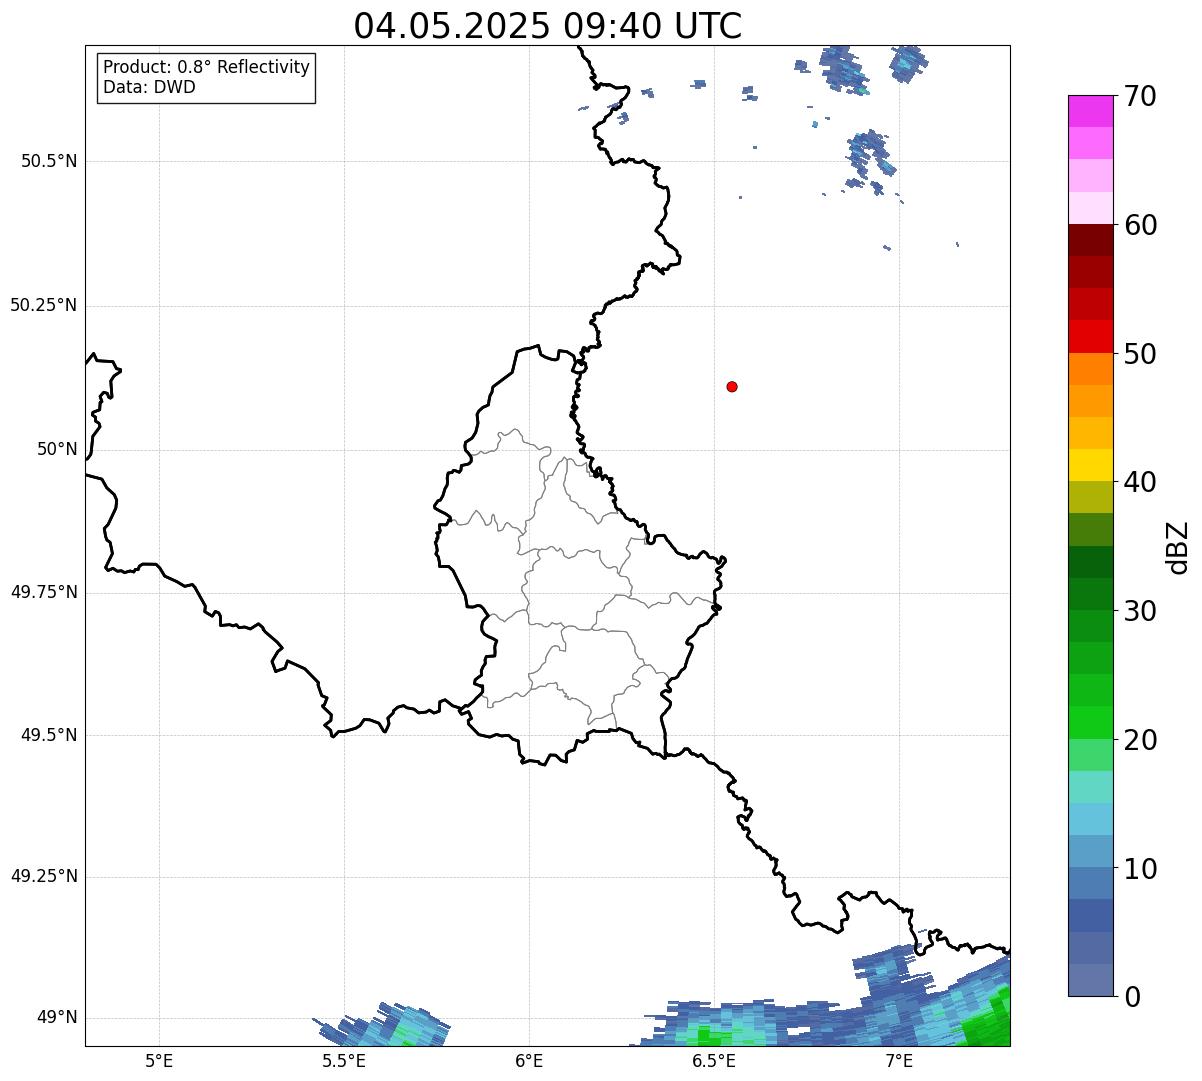The width and height of the screenshot is (1202, 1081).
Task: Click the orange colorbar segment below 50
Action: [x=1091, y=369]
